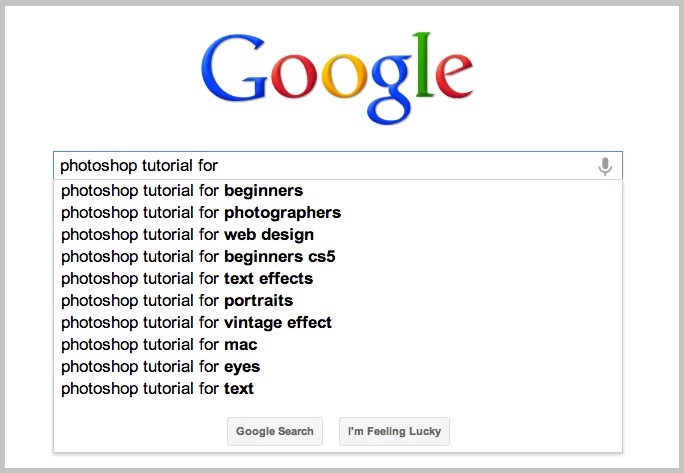Viewport: 684px width, 473px height.
Task: Choose the 'photoshop tutorial for mac' suggestion
Action: [159, 344]
